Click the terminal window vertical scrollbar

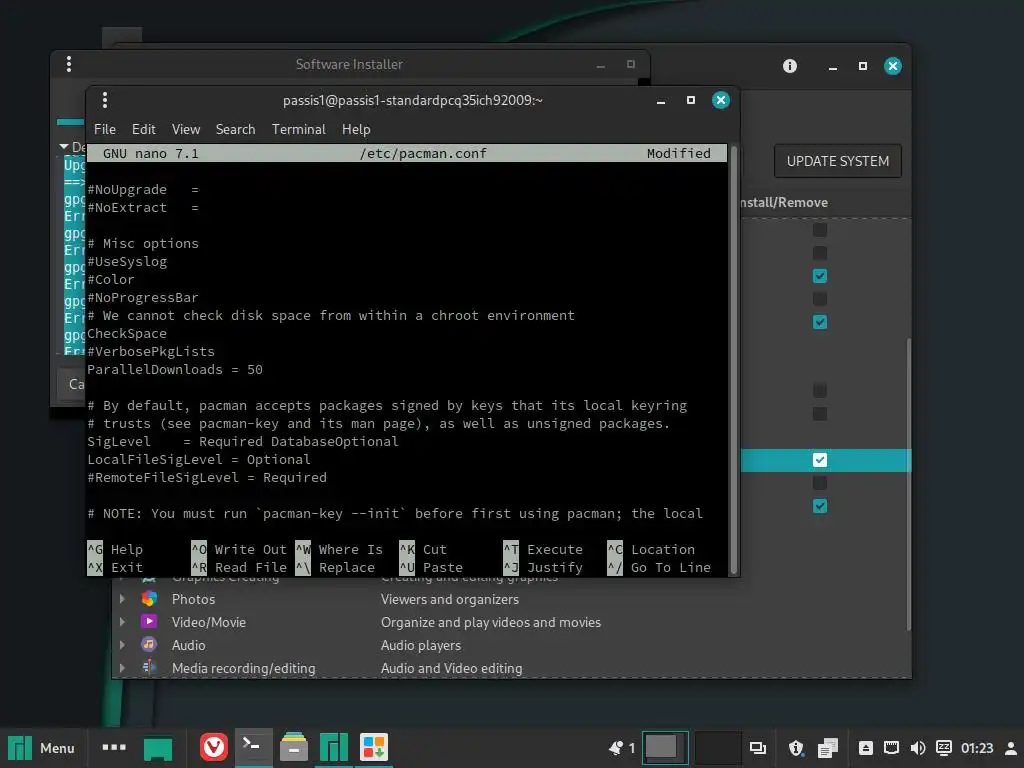[x=733, y=359]
